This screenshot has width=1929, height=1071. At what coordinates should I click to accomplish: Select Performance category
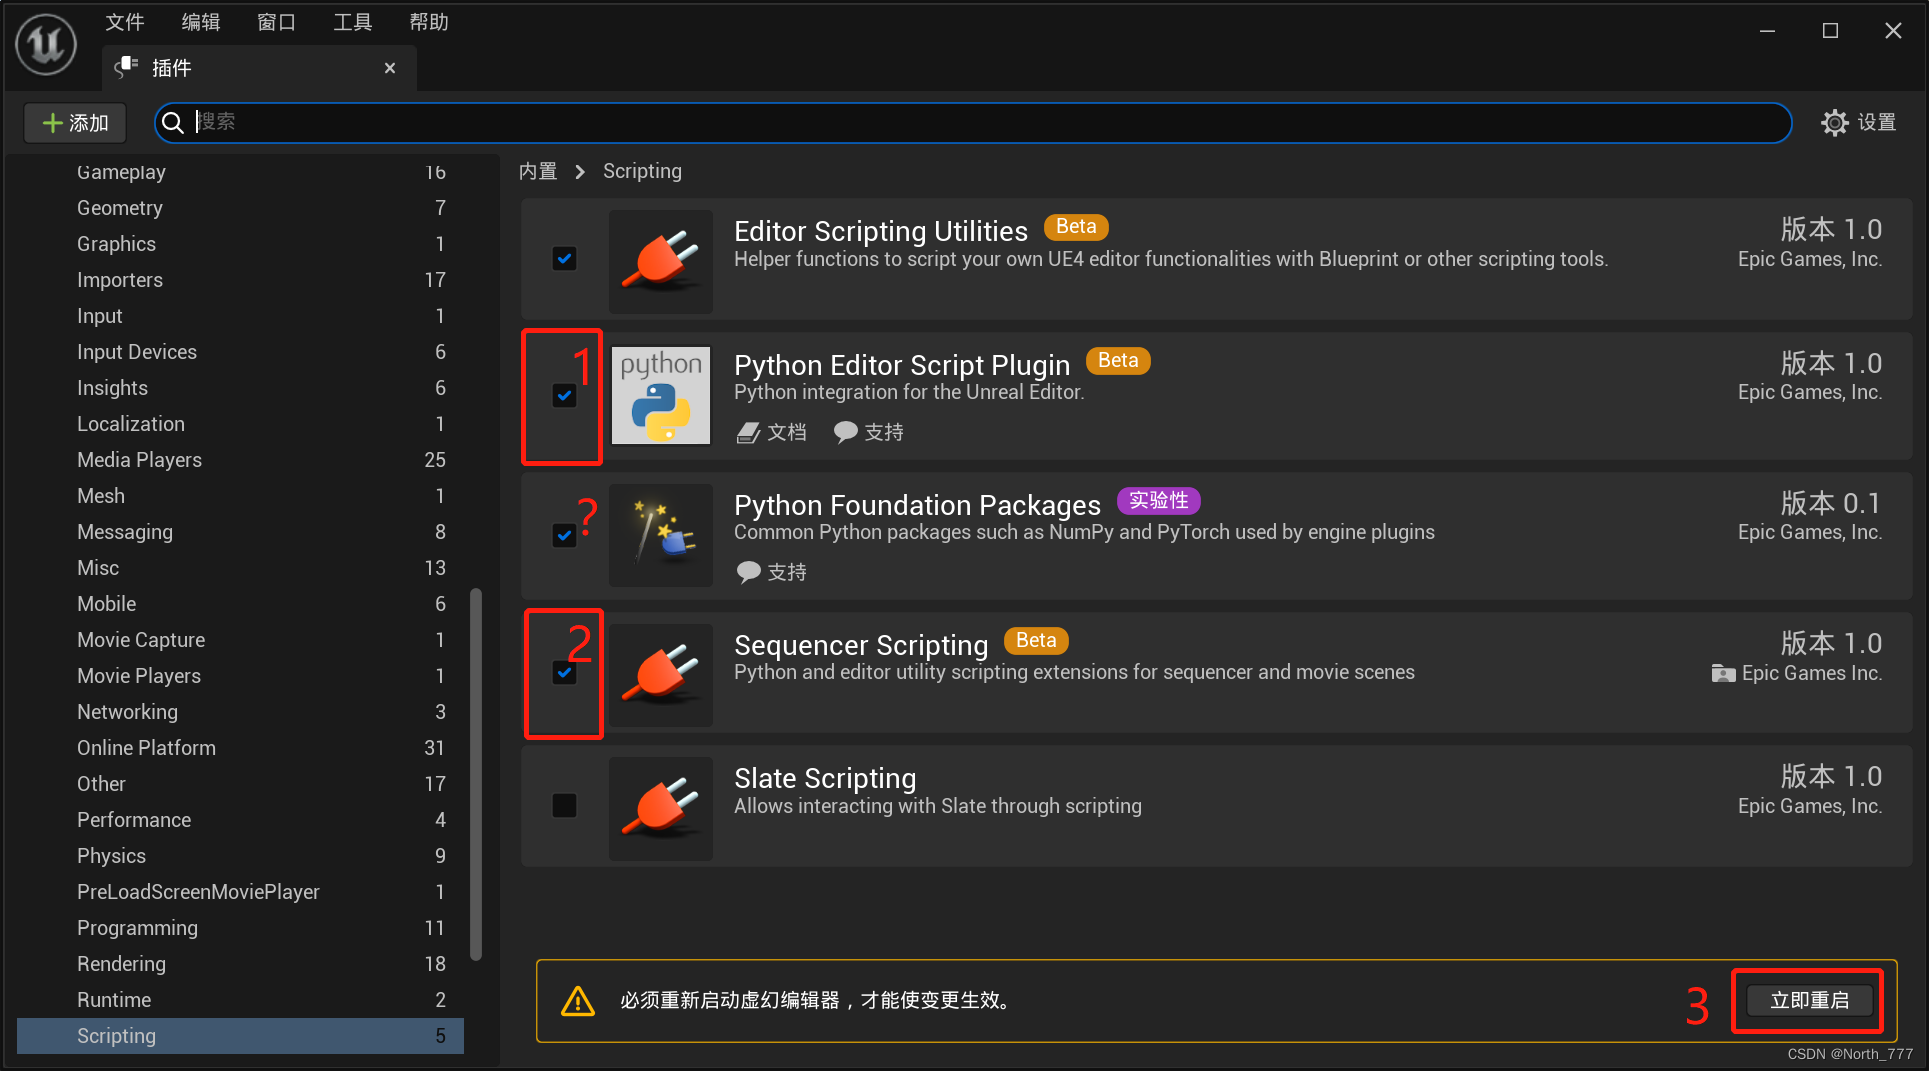pos(240,820)
